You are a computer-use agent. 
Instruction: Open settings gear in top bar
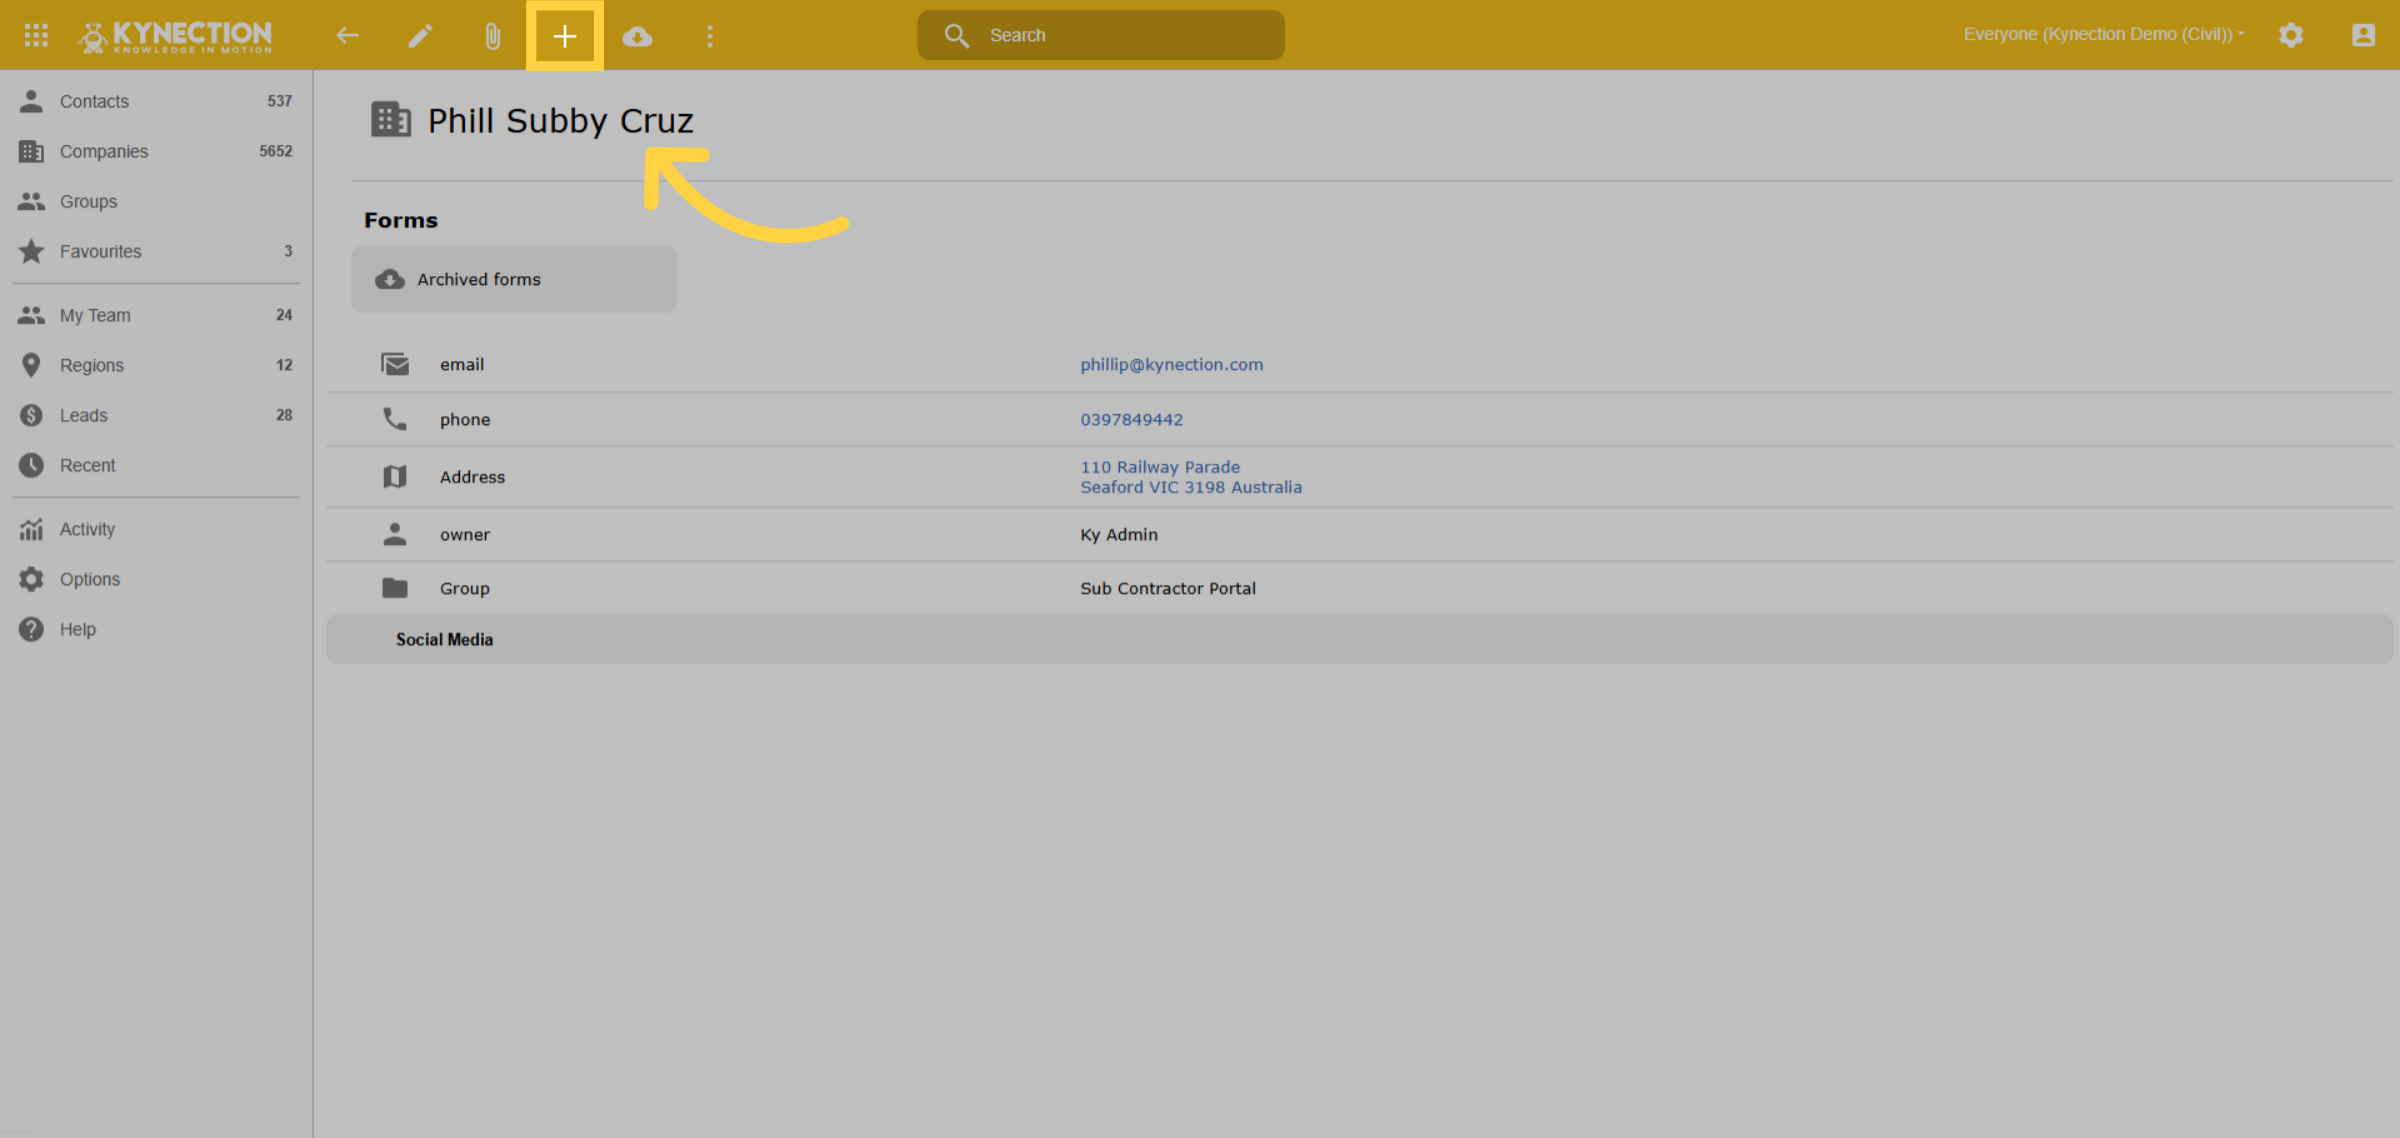2291,35
